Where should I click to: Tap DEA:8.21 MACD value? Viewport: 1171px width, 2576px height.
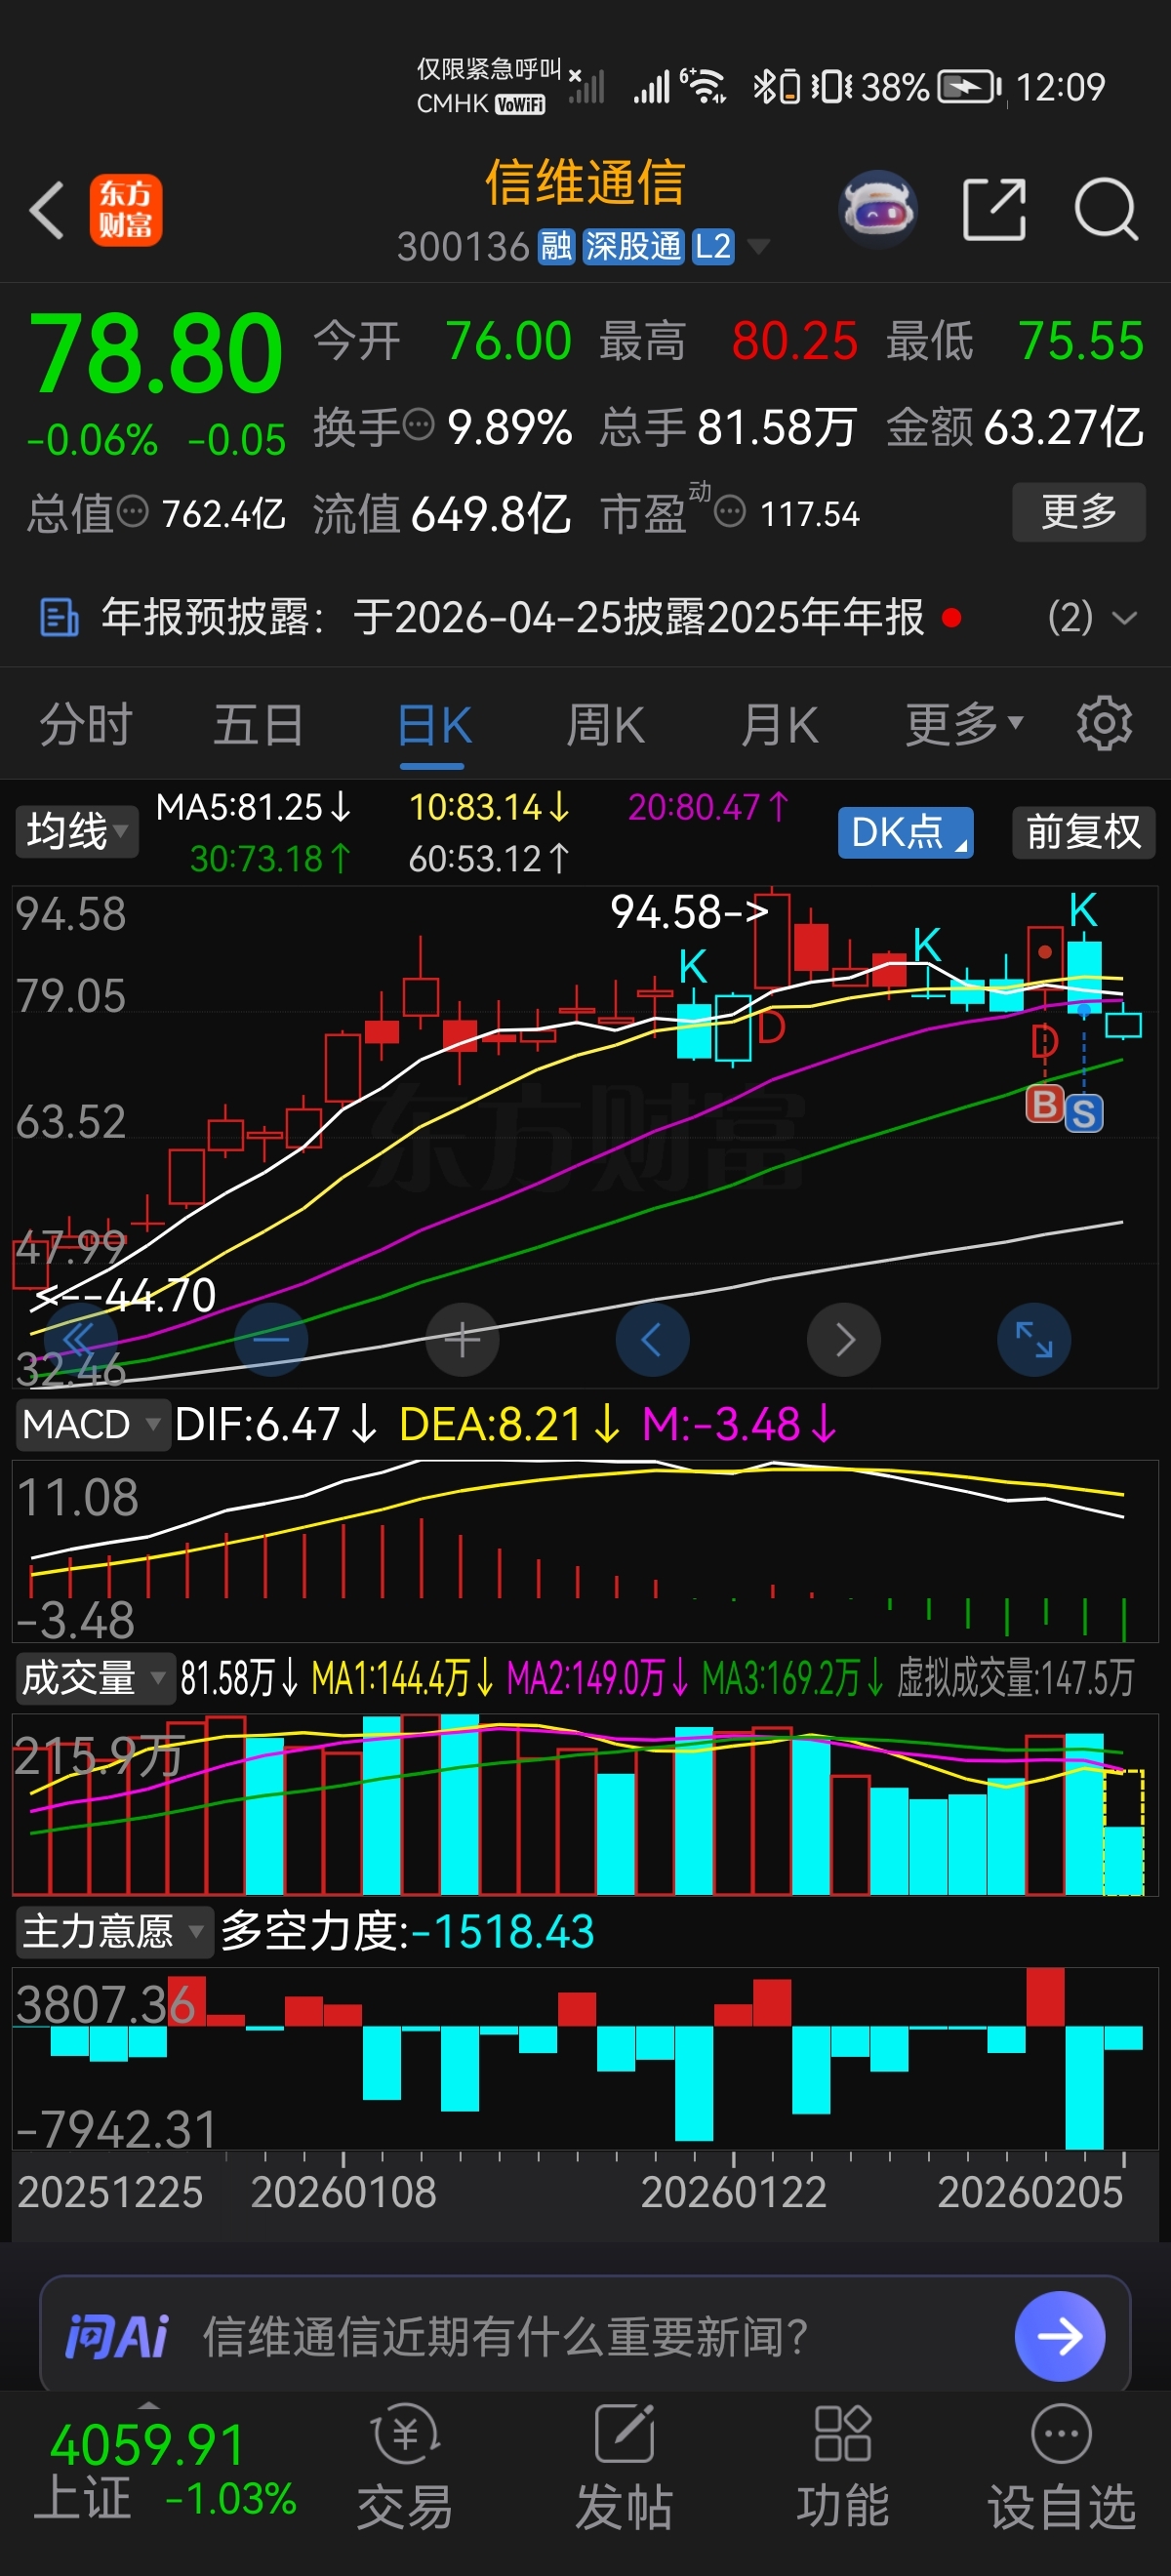point(510,1424)
